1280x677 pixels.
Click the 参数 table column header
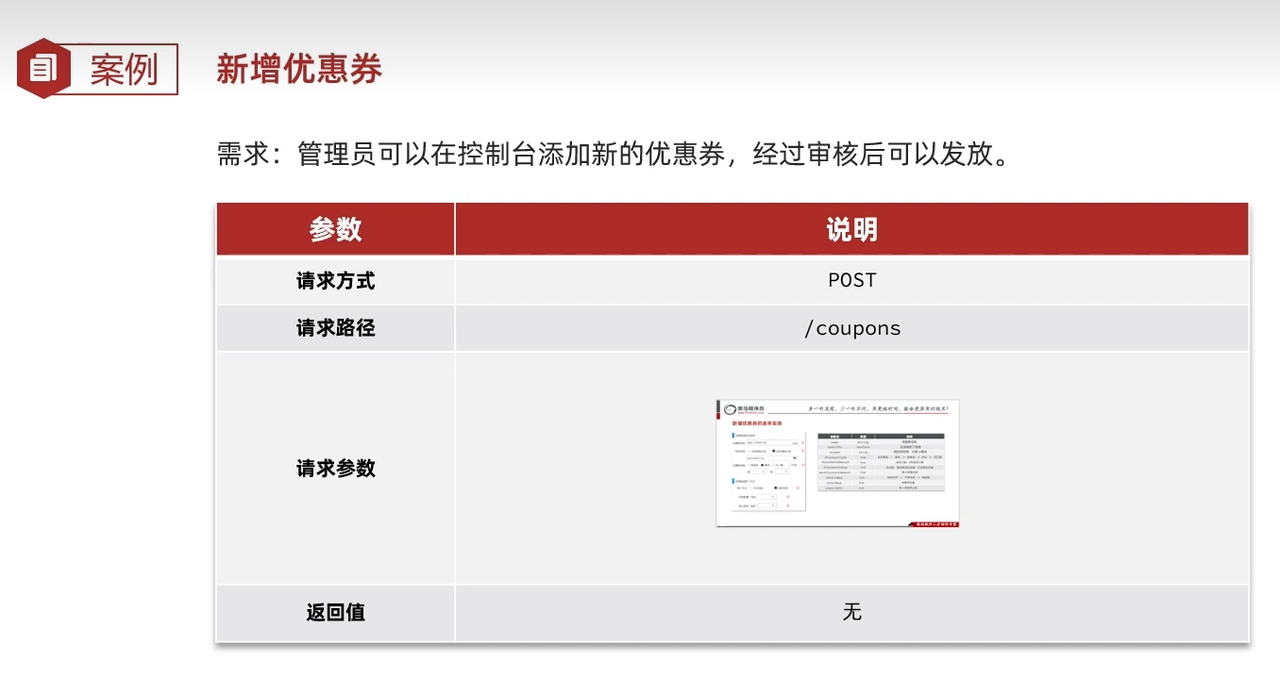coord(335,229)
